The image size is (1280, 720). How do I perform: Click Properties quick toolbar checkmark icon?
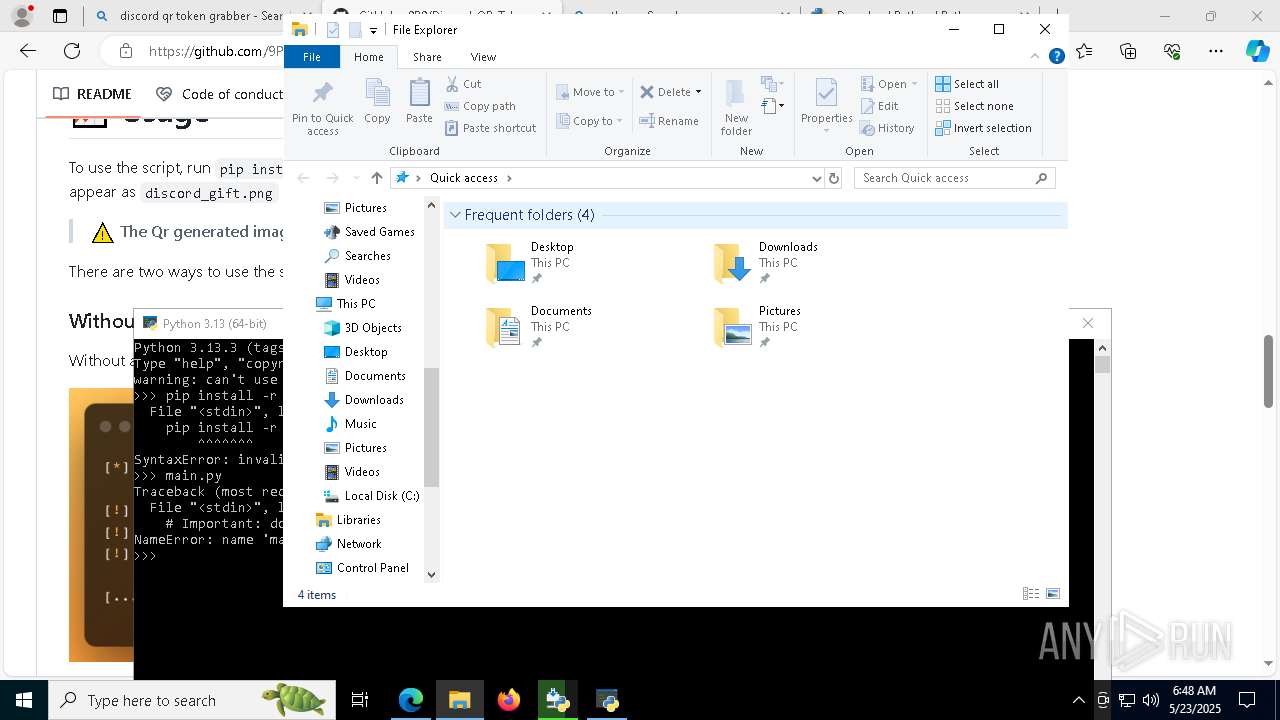coord(332,30)
